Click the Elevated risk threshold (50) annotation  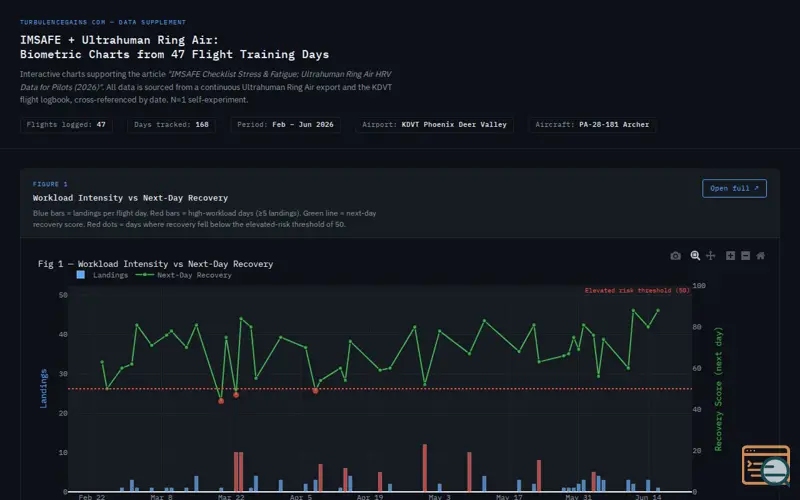point(637,290)
